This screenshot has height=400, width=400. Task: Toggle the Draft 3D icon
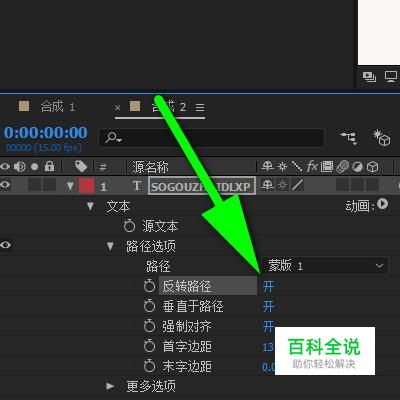click(x=381, y=138)
